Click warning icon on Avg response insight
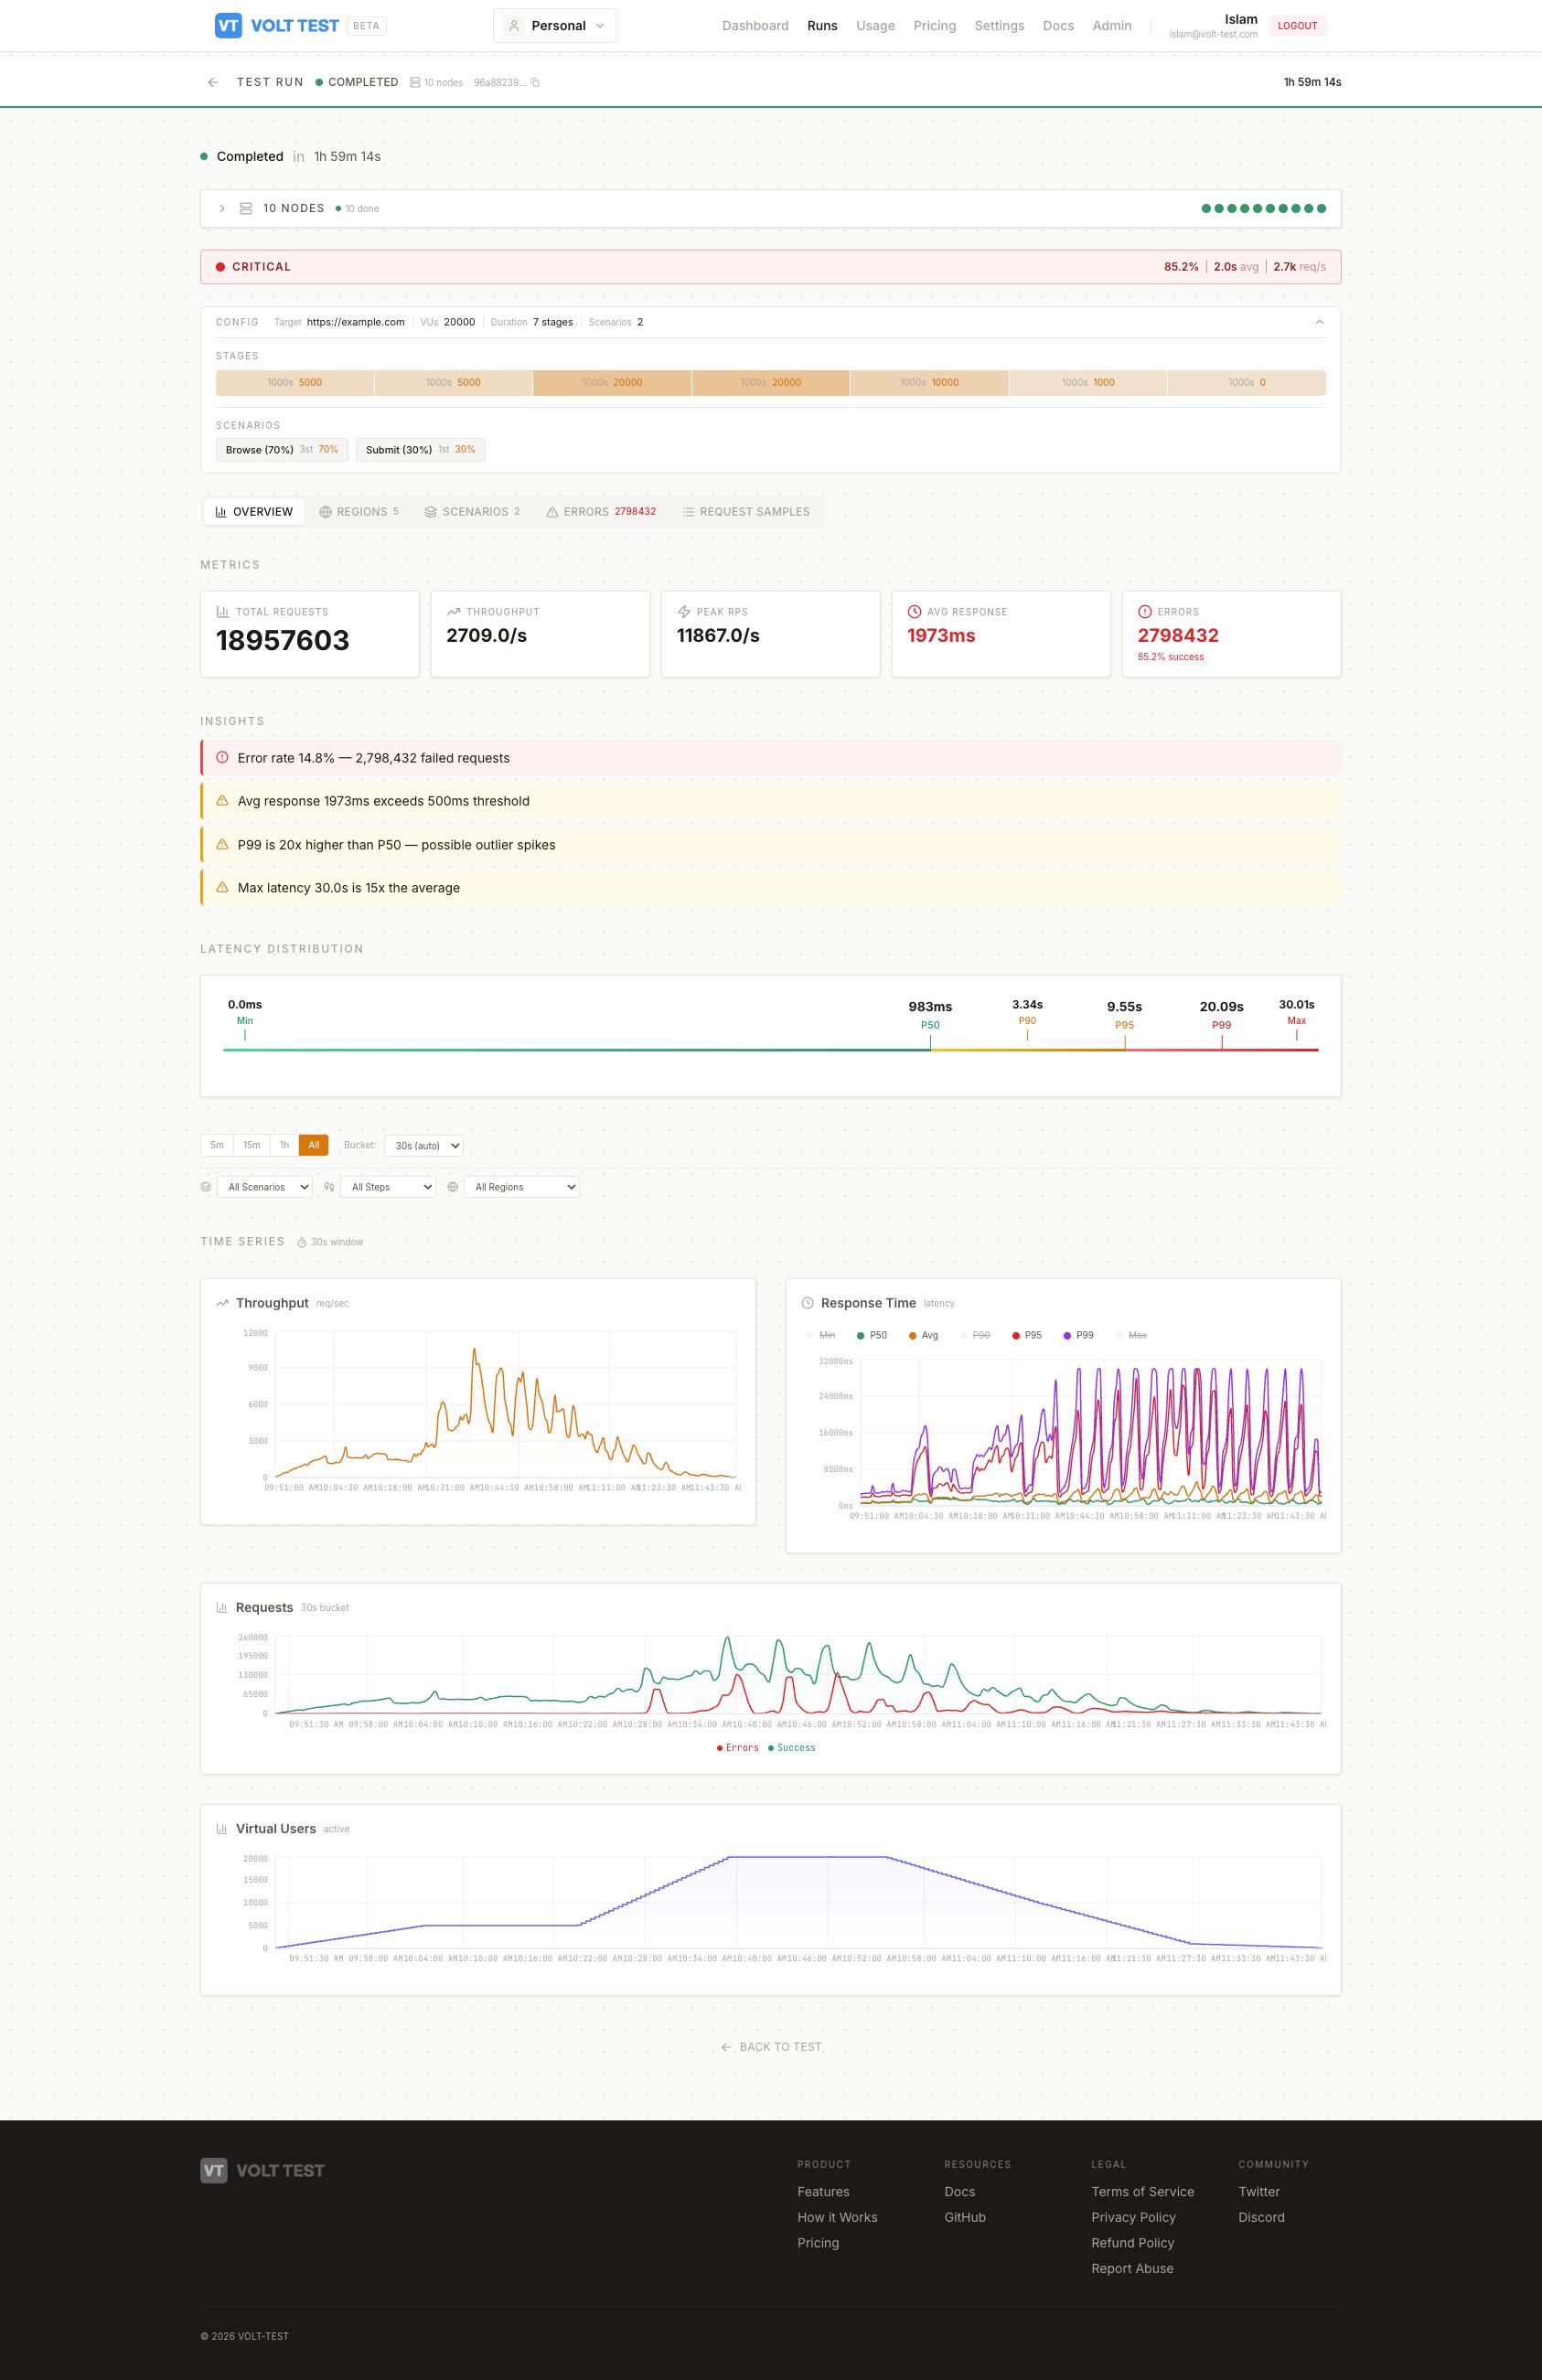This screenshot has width=1542, height=2380. (222, 801)
